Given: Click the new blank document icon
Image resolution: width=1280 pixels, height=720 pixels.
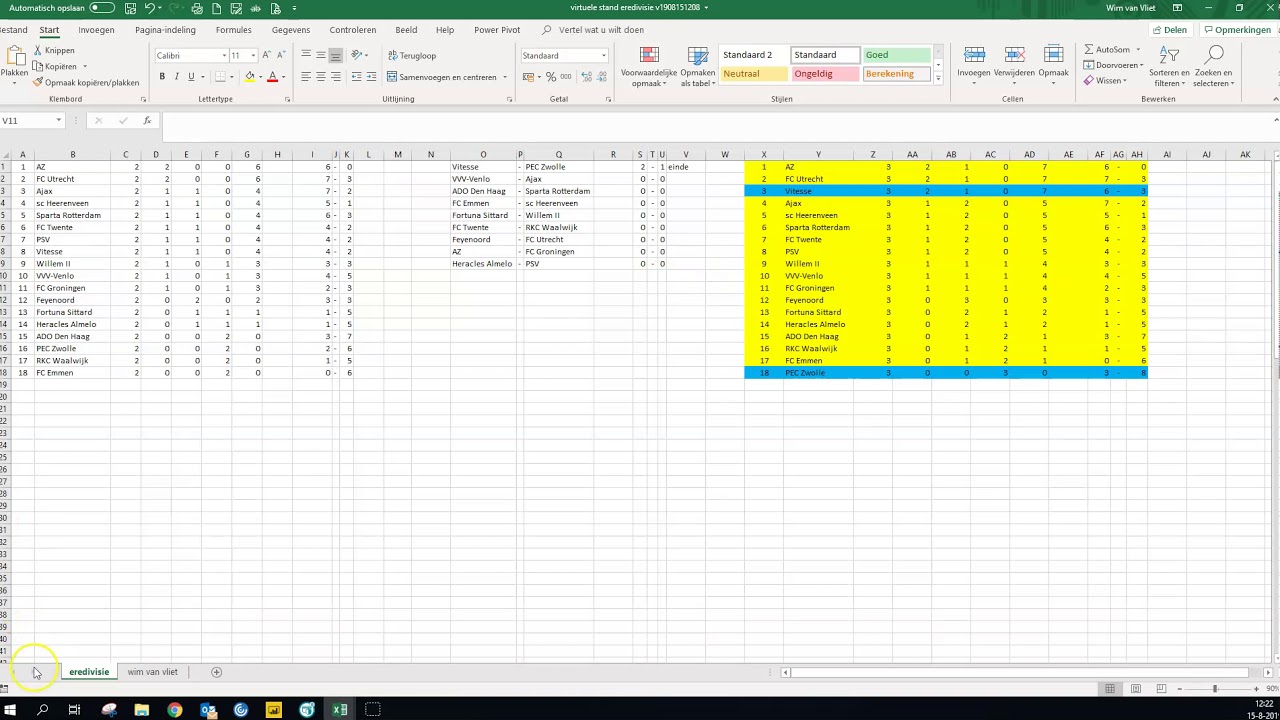Looking at the screenshot, I should point(217,8).
